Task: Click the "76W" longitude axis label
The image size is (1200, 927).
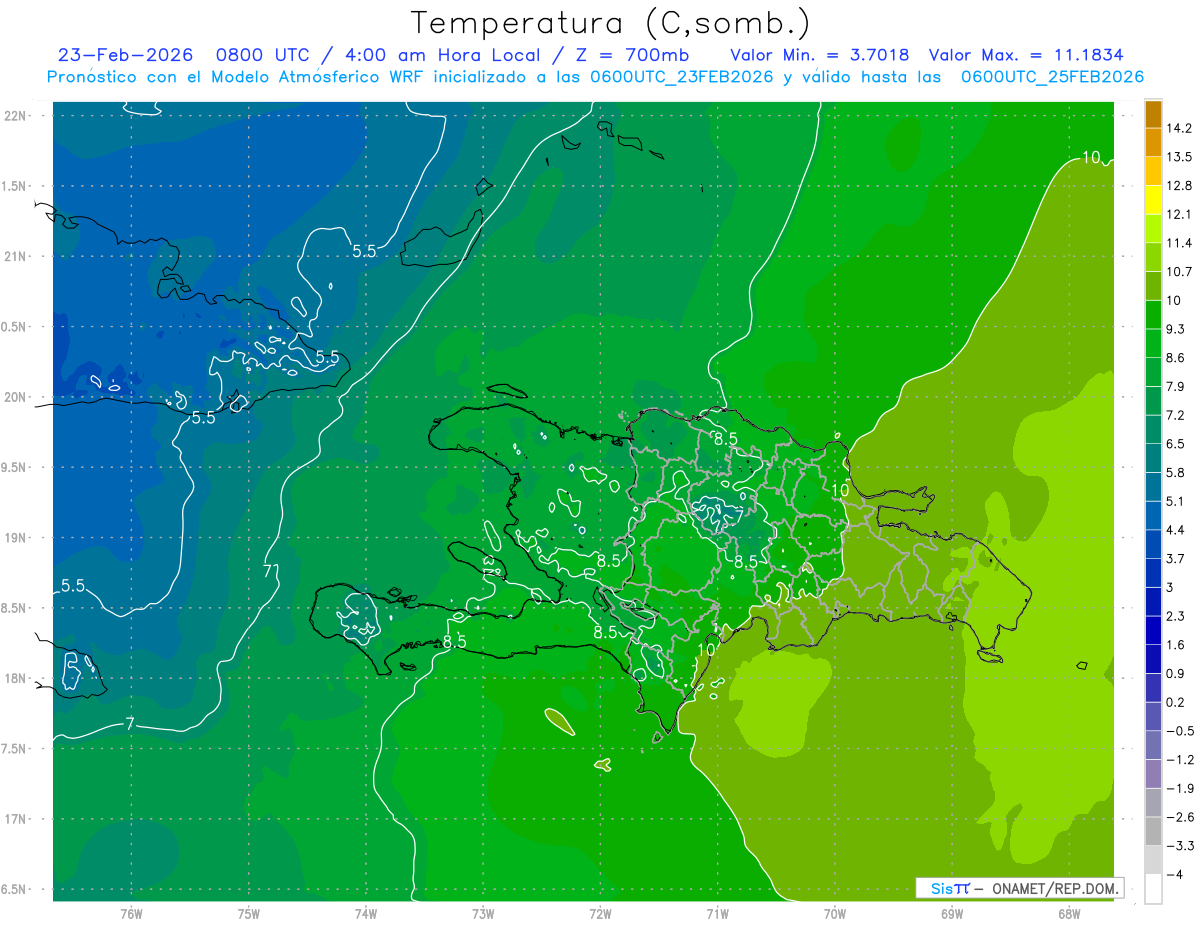Action: (x=131, y=914)
